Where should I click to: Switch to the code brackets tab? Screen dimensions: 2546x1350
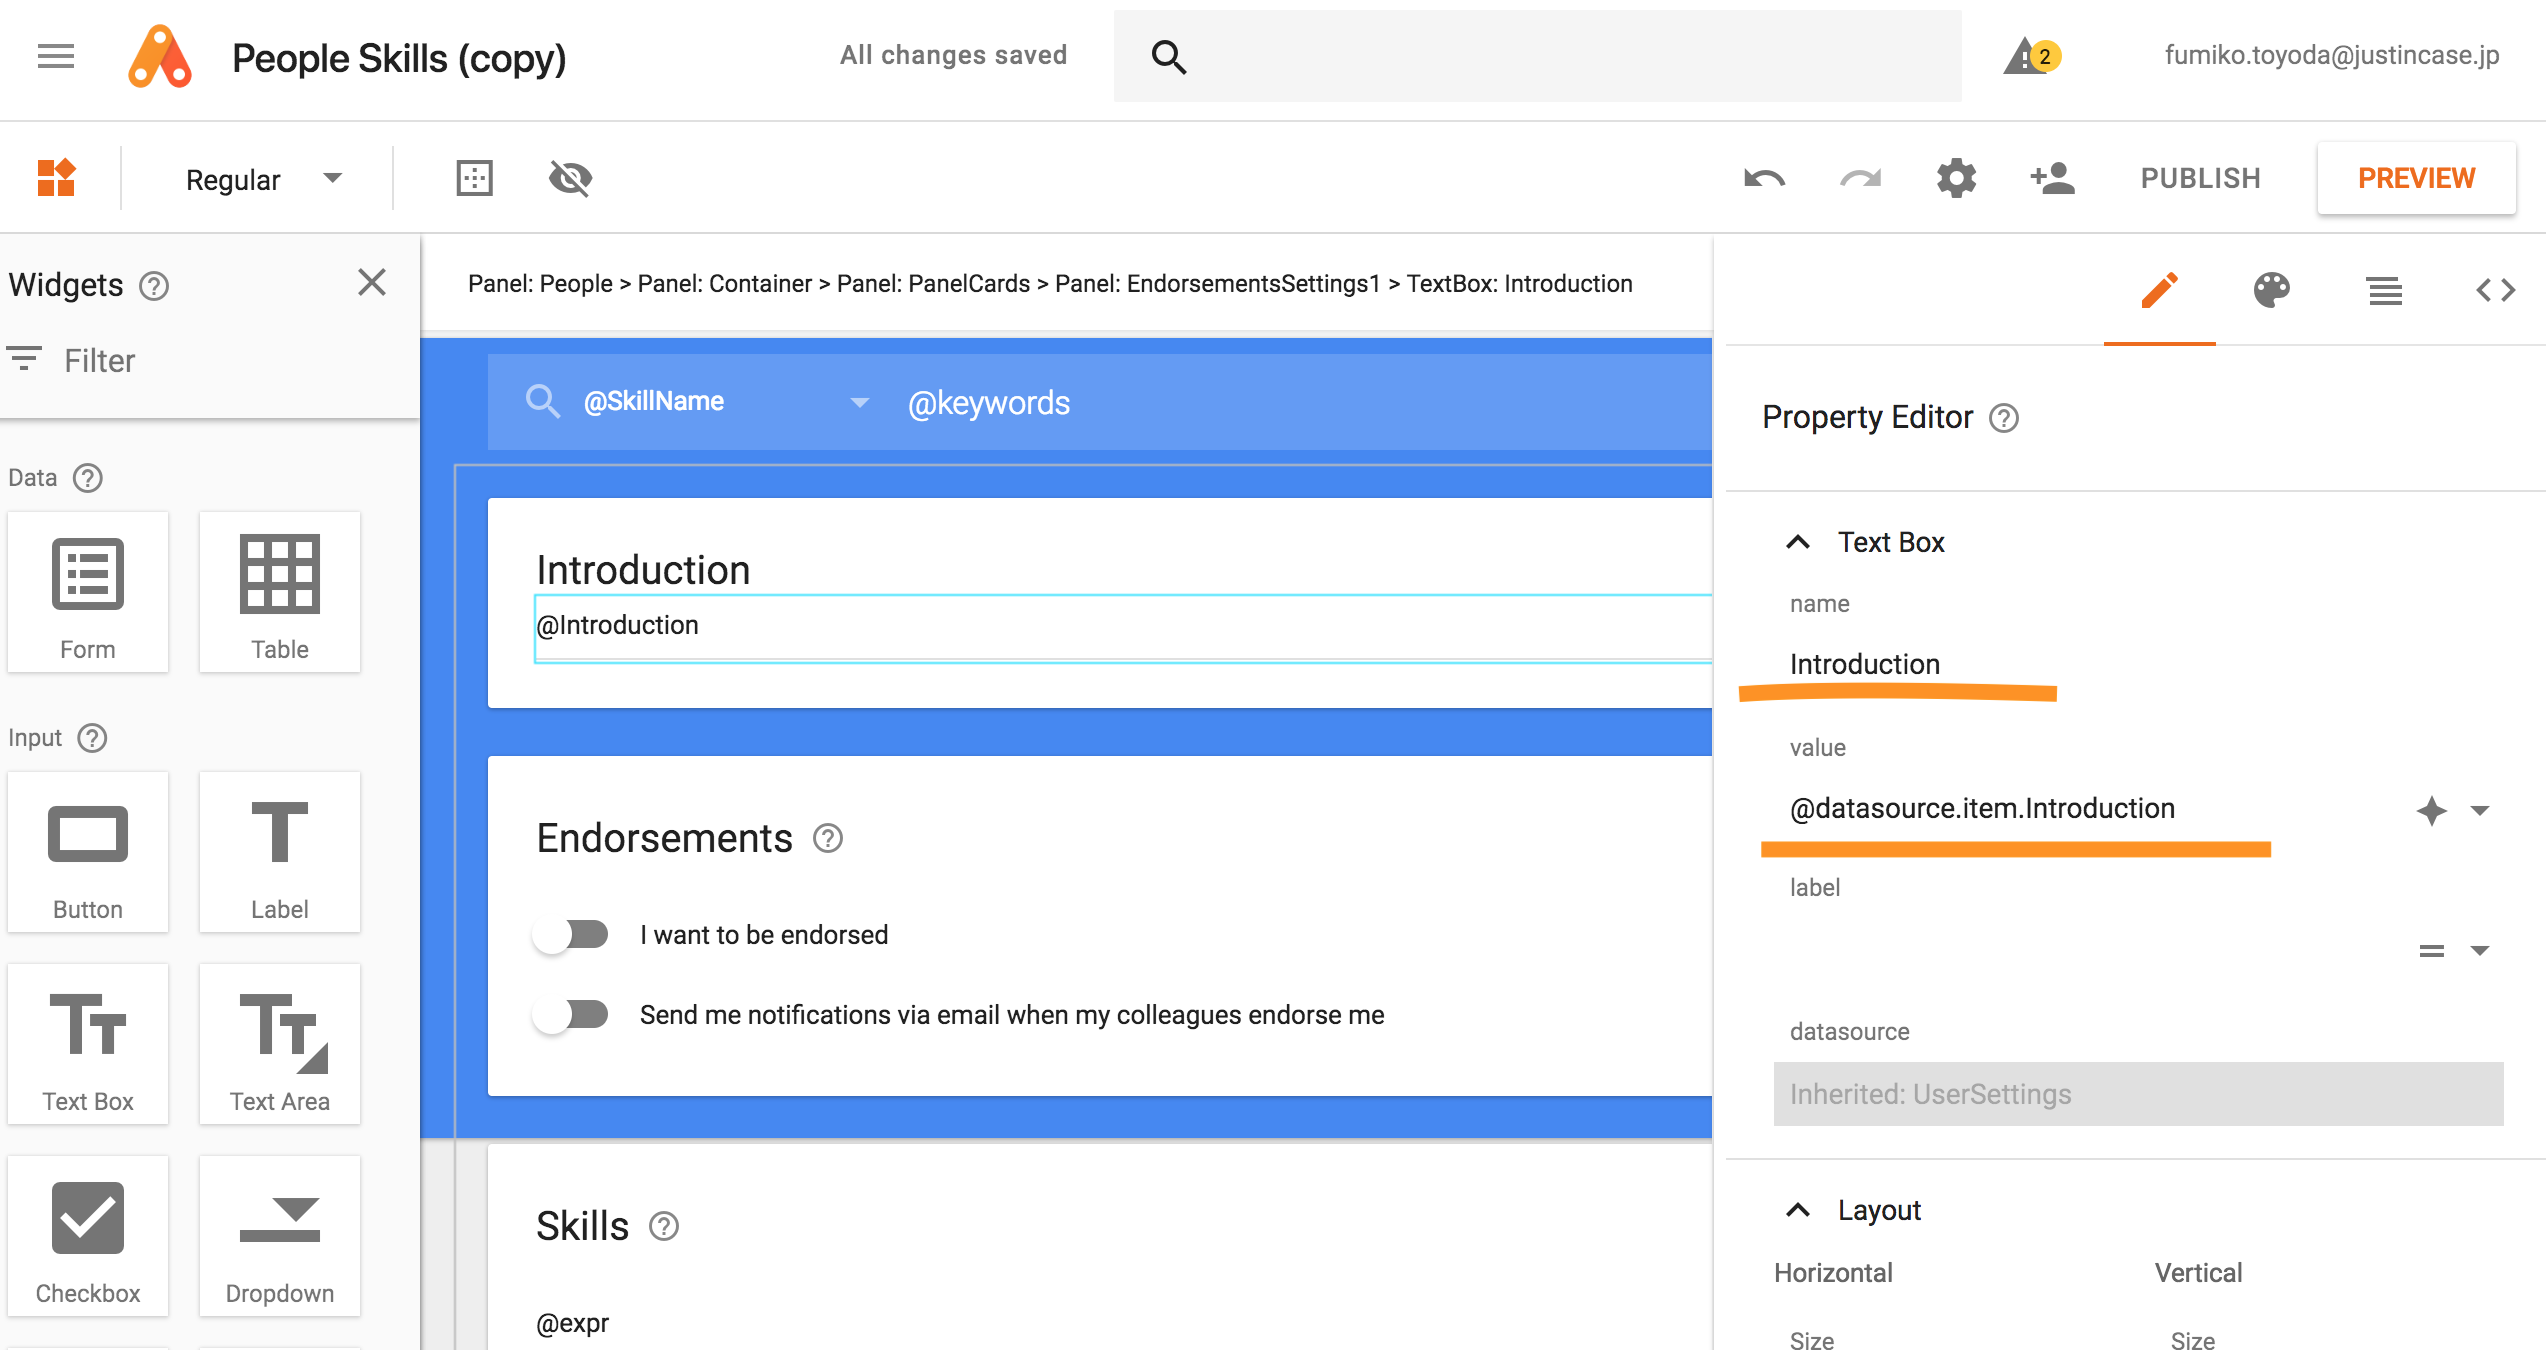coord(2495,291)
